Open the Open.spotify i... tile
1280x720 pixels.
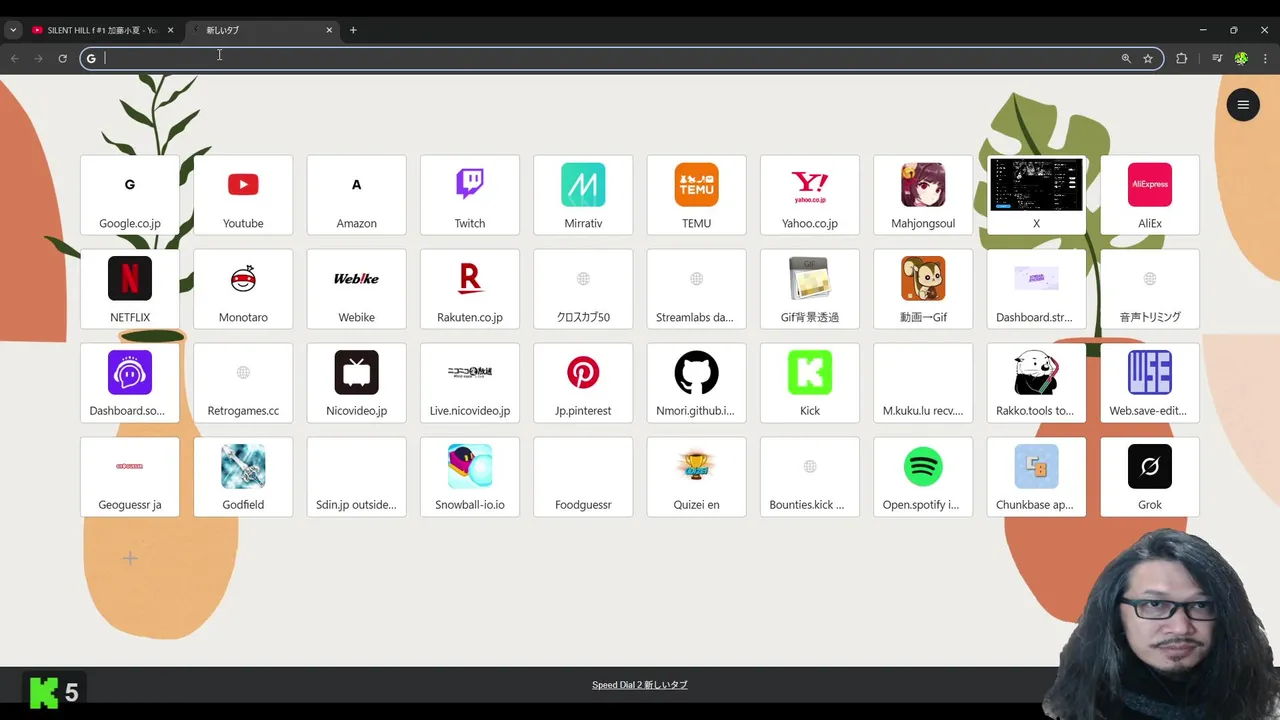[923, 477]
